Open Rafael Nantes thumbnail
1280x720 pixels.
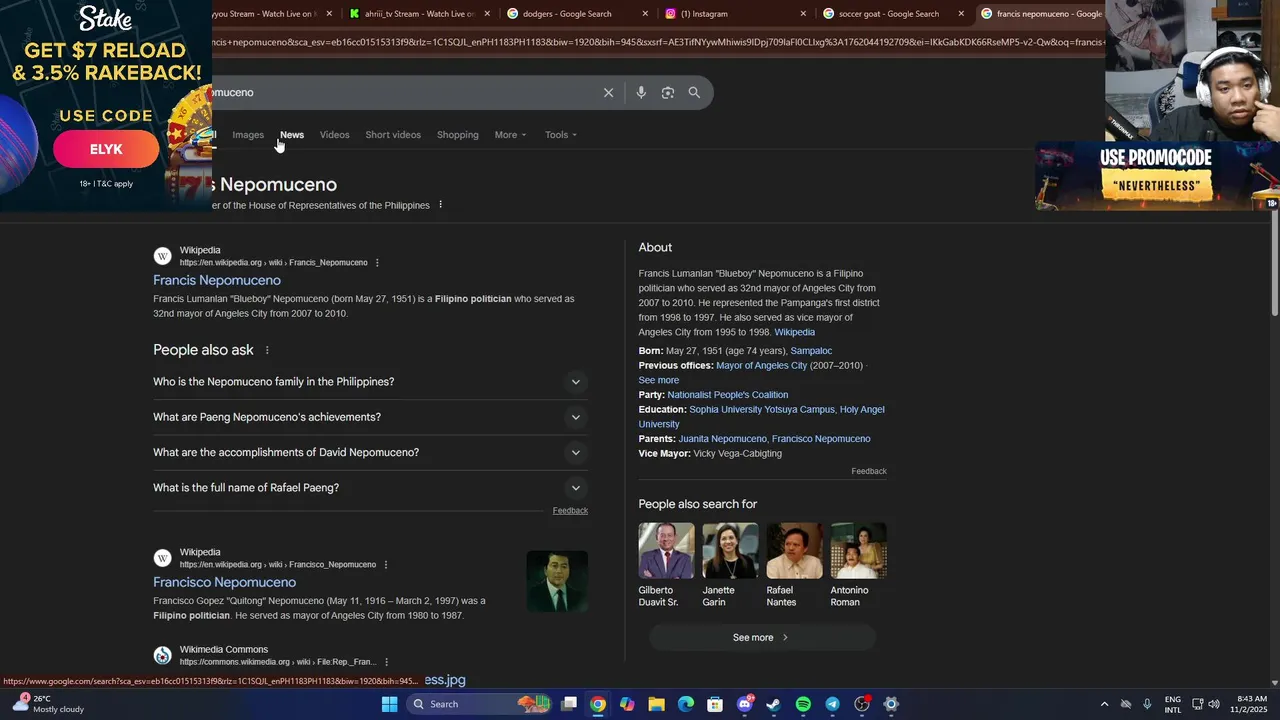(x=794, y=551)
